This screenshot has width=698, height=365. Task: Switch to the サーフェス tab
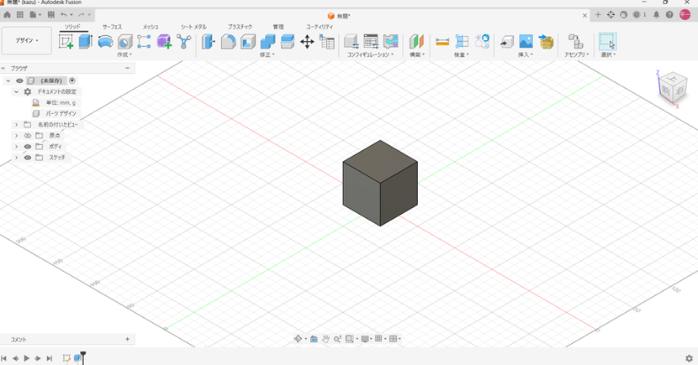[x=112, y=27]
